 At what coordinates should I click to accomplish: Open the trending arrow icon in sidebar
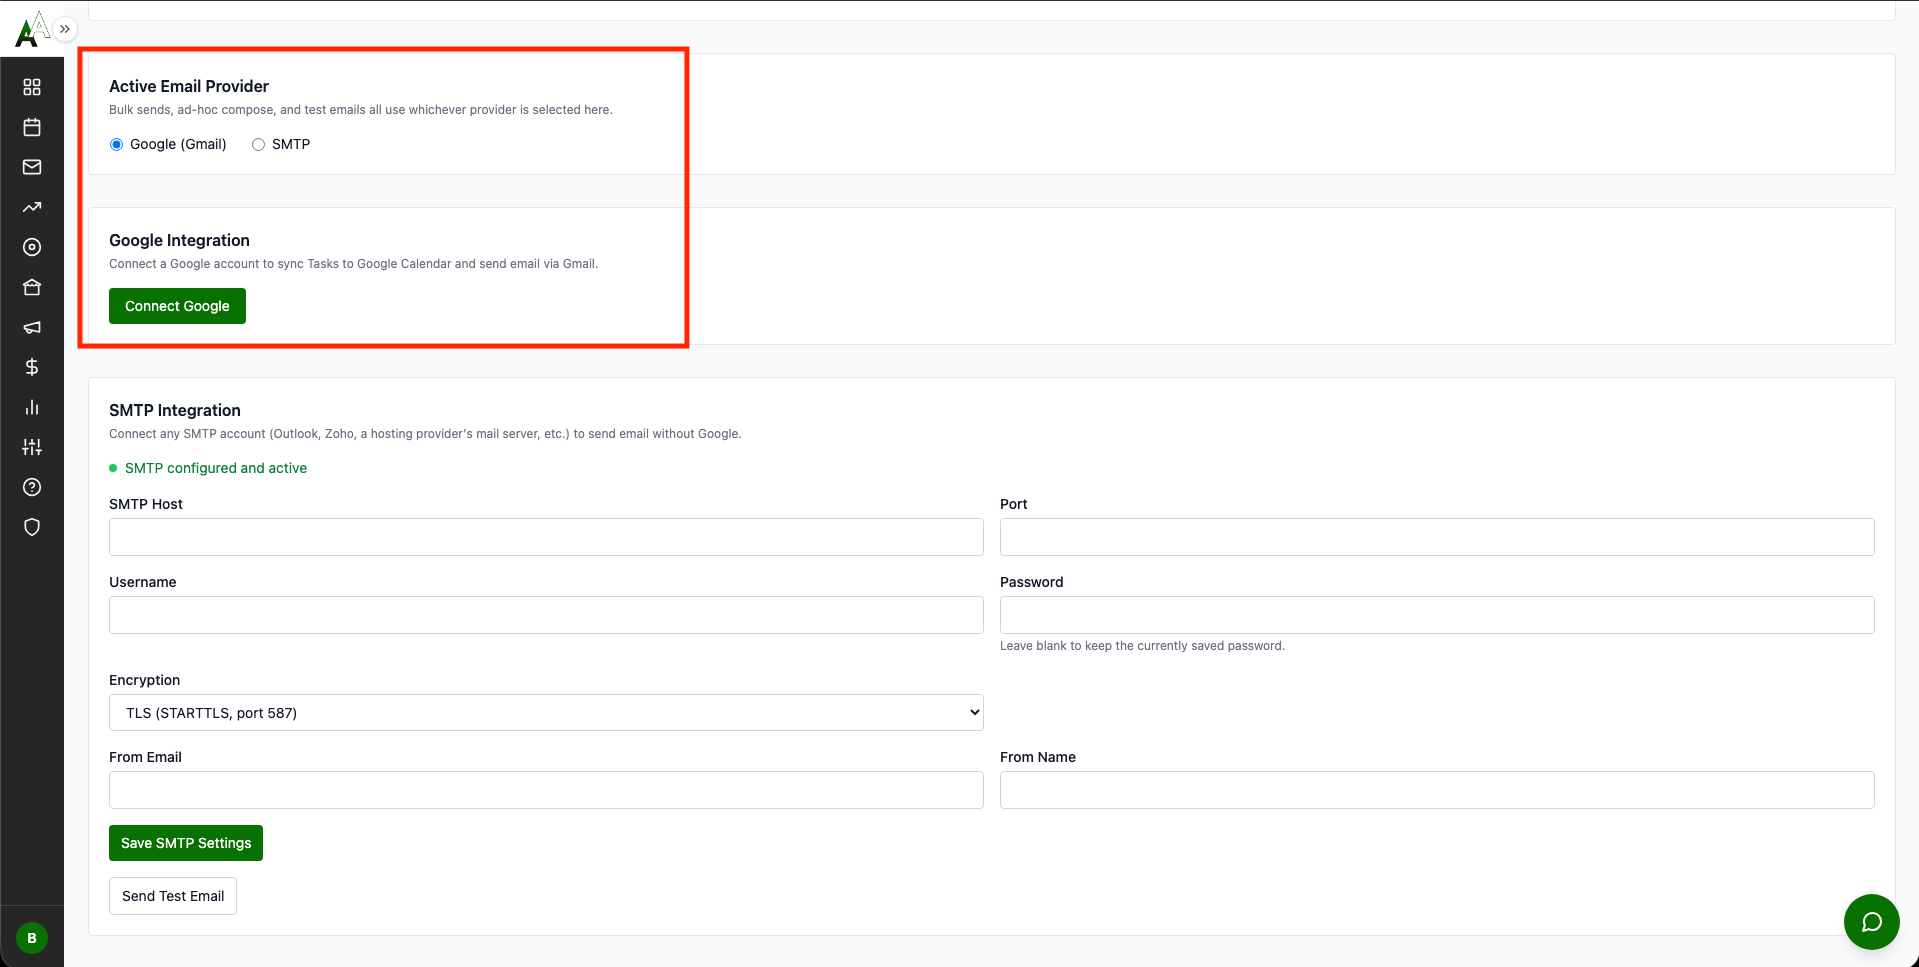pyautogui.click(x=32, y=207)
